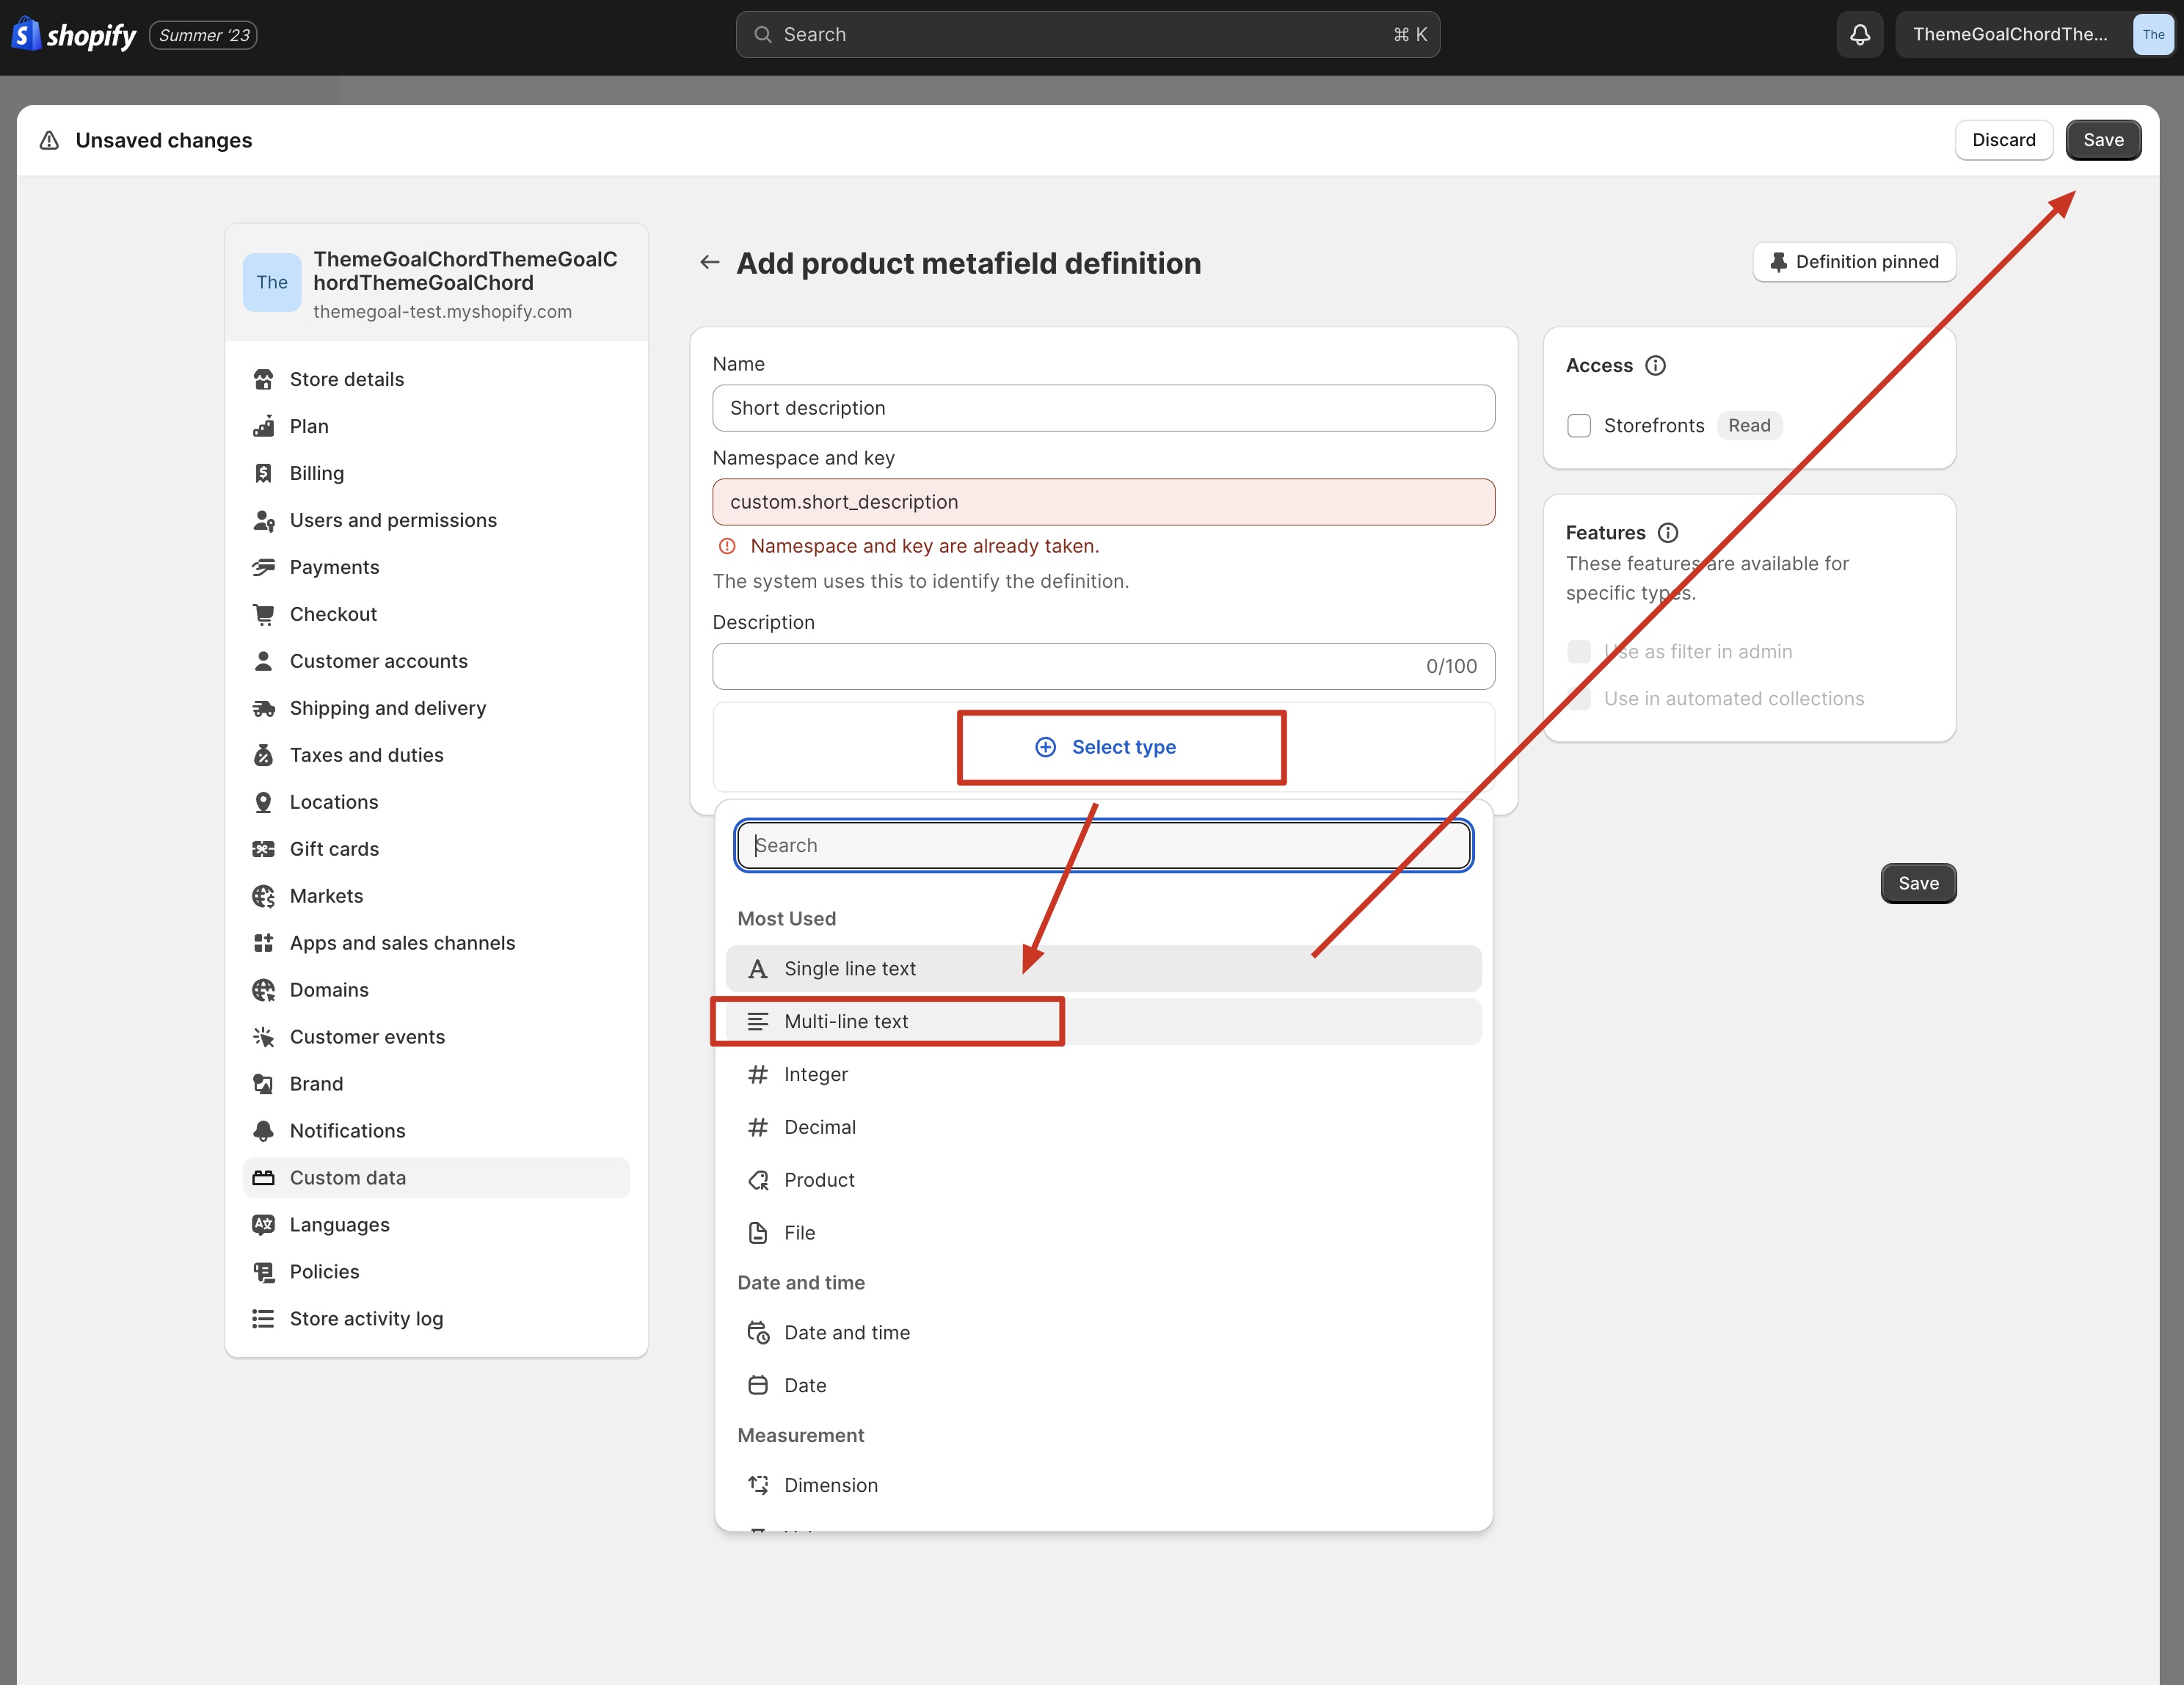This screenshot has width=2184, height=1685.
Task: Open the ThemeGoalChord account menu
Action: [x=2034, y=35]
